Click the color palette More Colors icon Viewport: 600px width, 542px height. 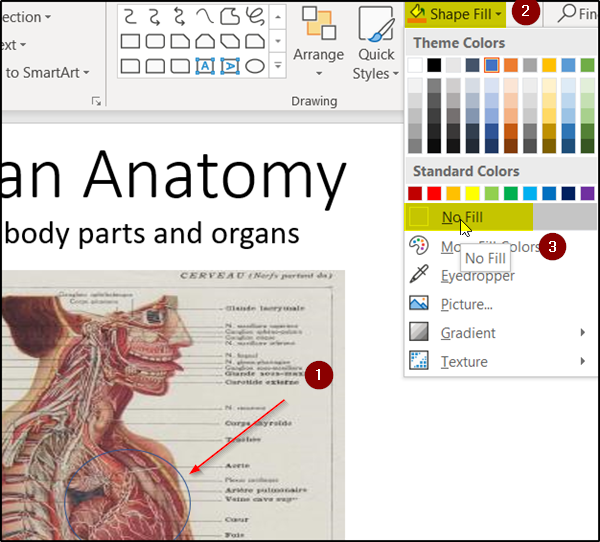(x=419, y=245)
